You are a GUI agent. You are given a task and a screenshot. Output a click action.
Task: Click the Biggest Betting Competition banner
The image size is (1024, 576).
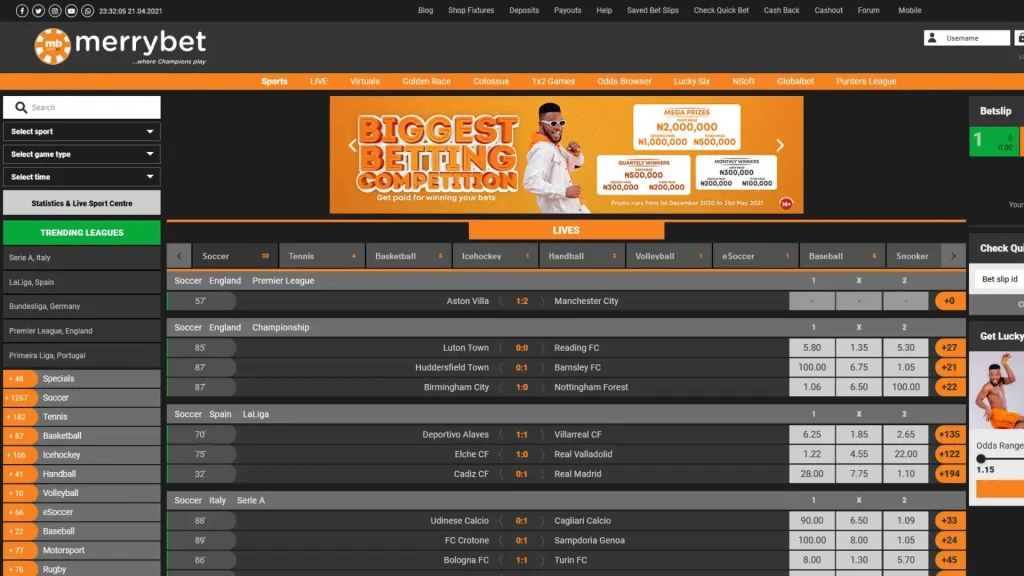pos(566,155)
